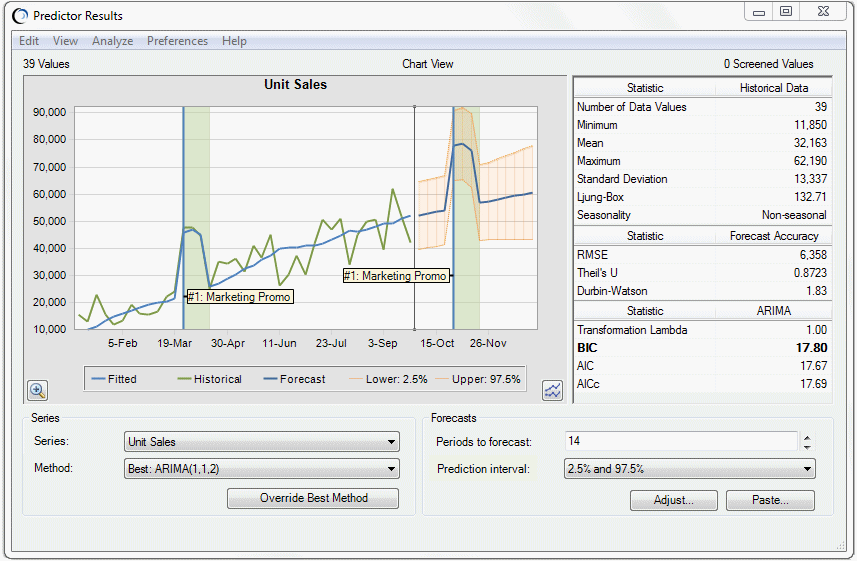Select the AICc row
The height and width of the screenshot is (561, 857).
702,384
